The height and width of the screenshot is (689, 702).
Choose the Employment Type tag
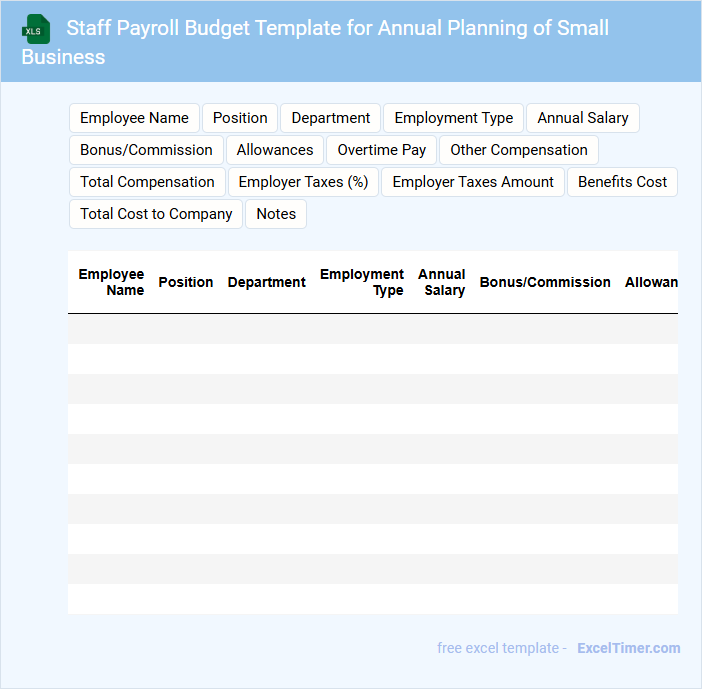point(454,118)
